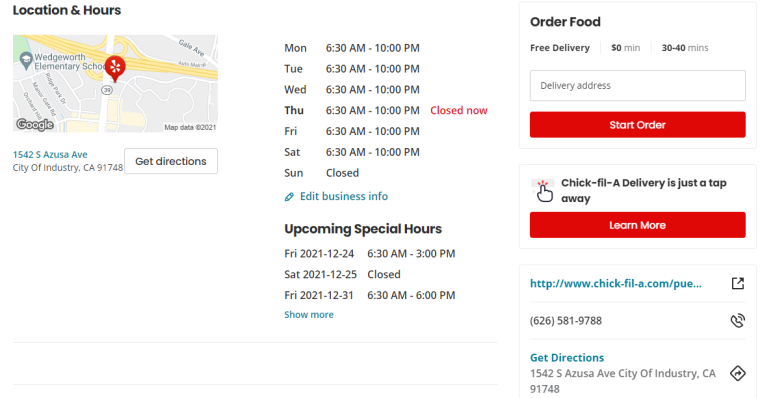The width and height of the screenshot is (760, 398).
Task: Click the Learn More button
Action: (x=637, y=225)
